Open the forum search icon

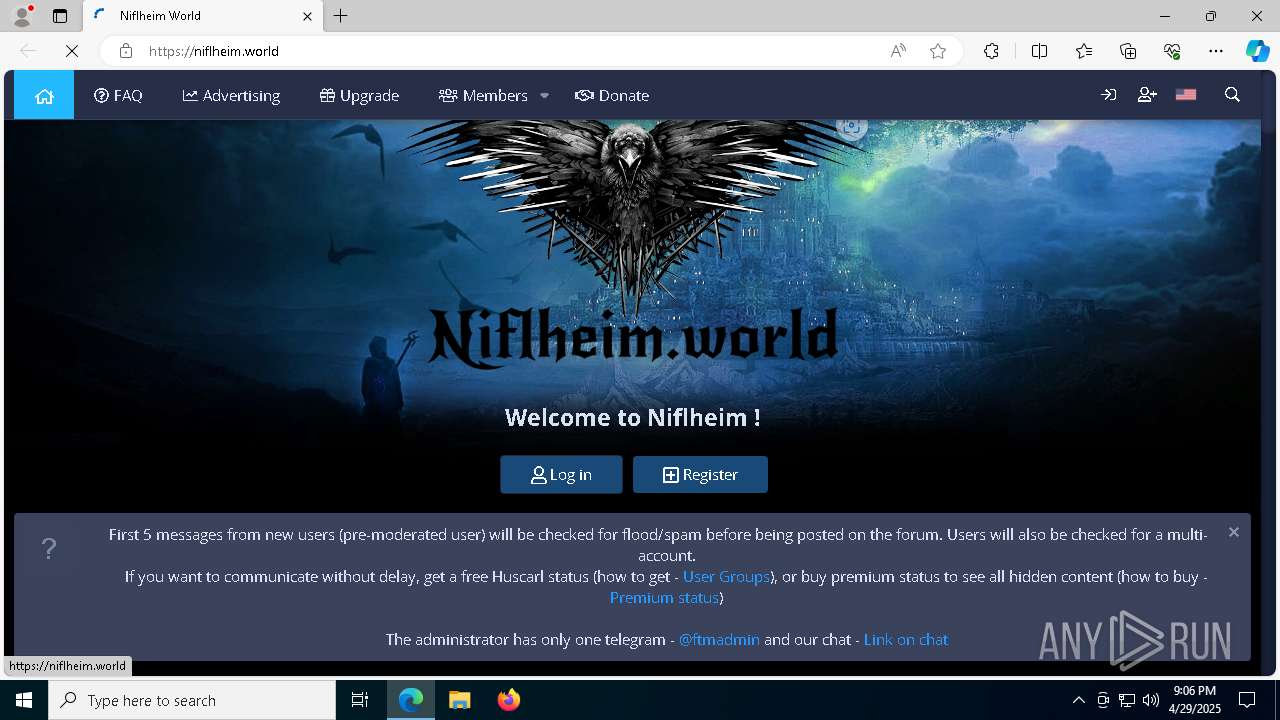(1232, 95)
